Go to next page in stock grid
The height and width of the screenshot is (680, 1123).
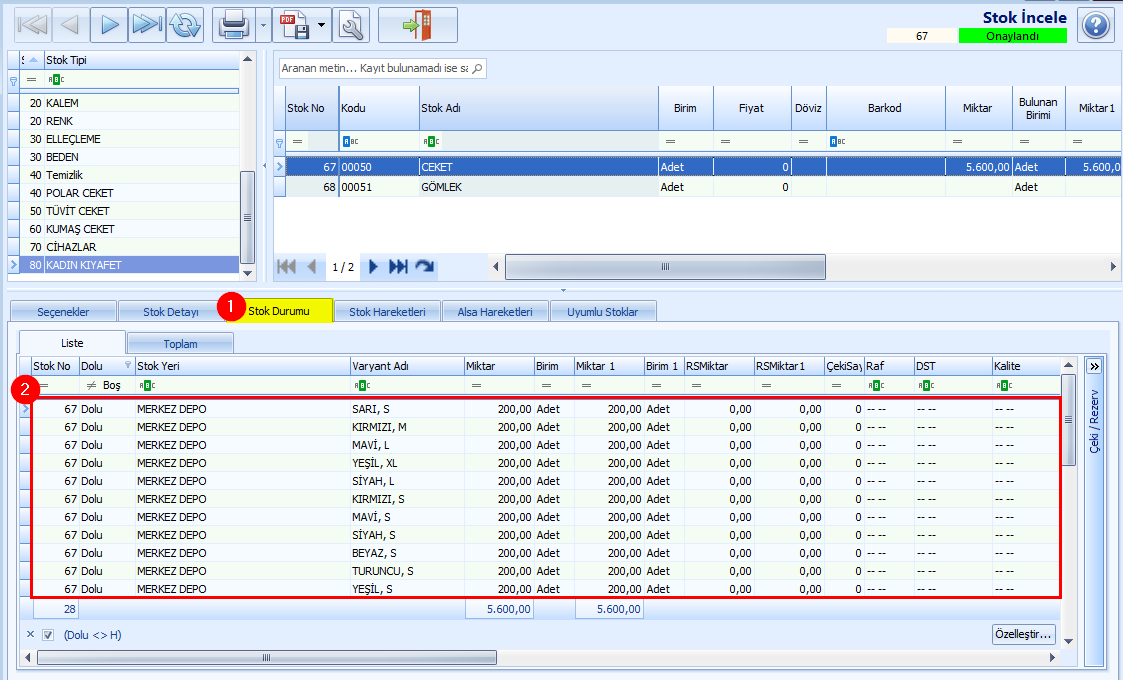(x=372, y=267)
